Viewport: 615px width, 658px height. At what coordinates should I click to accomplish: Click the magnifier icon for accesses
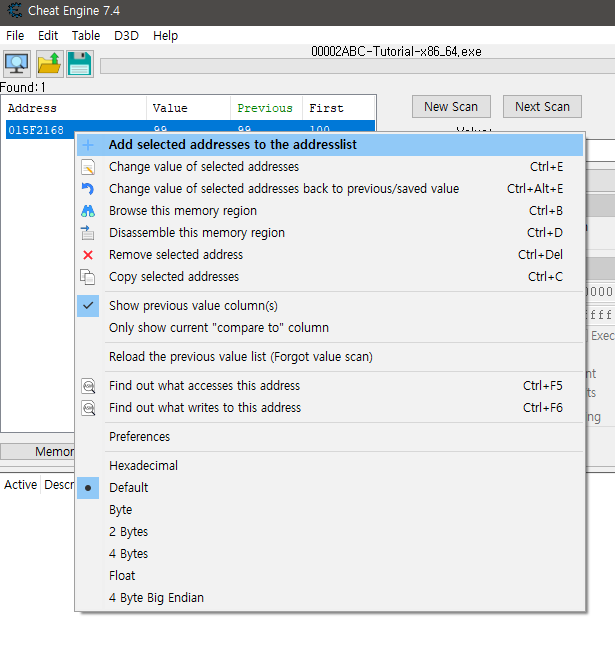pos(88,386)
